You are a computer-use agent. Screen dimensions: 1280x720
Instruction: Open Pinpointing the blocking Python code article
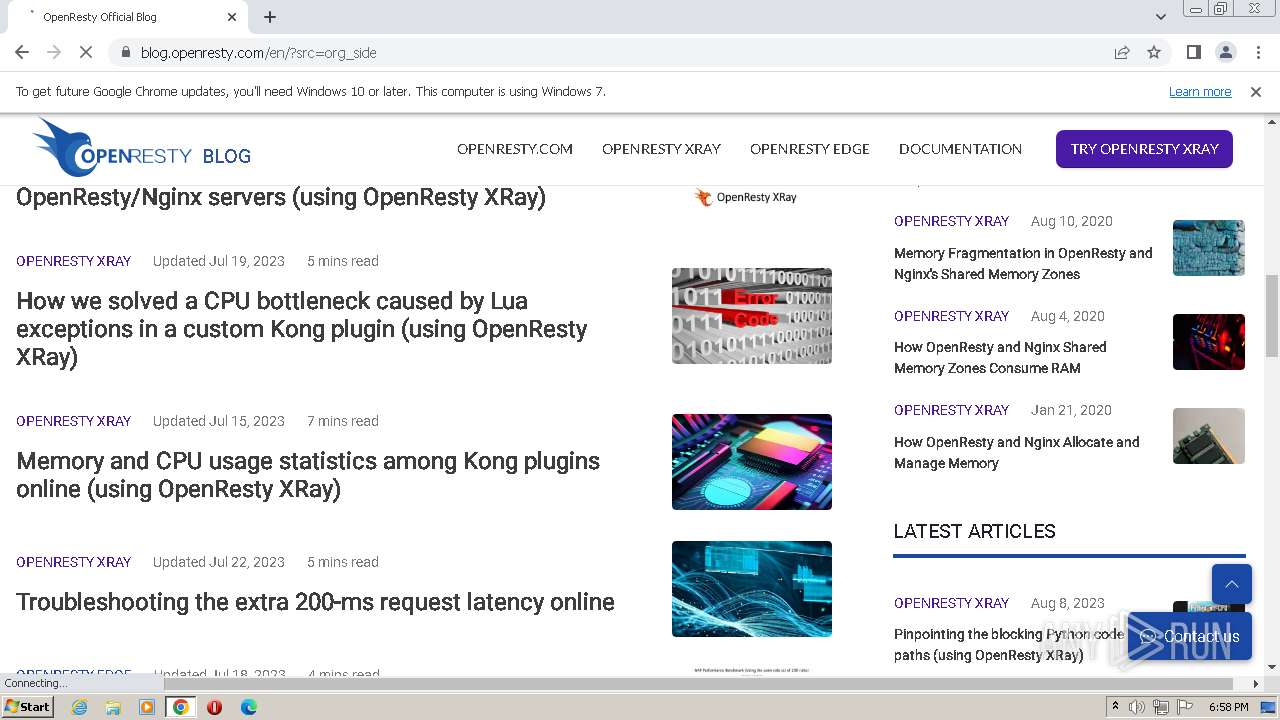coord(1008,645)
